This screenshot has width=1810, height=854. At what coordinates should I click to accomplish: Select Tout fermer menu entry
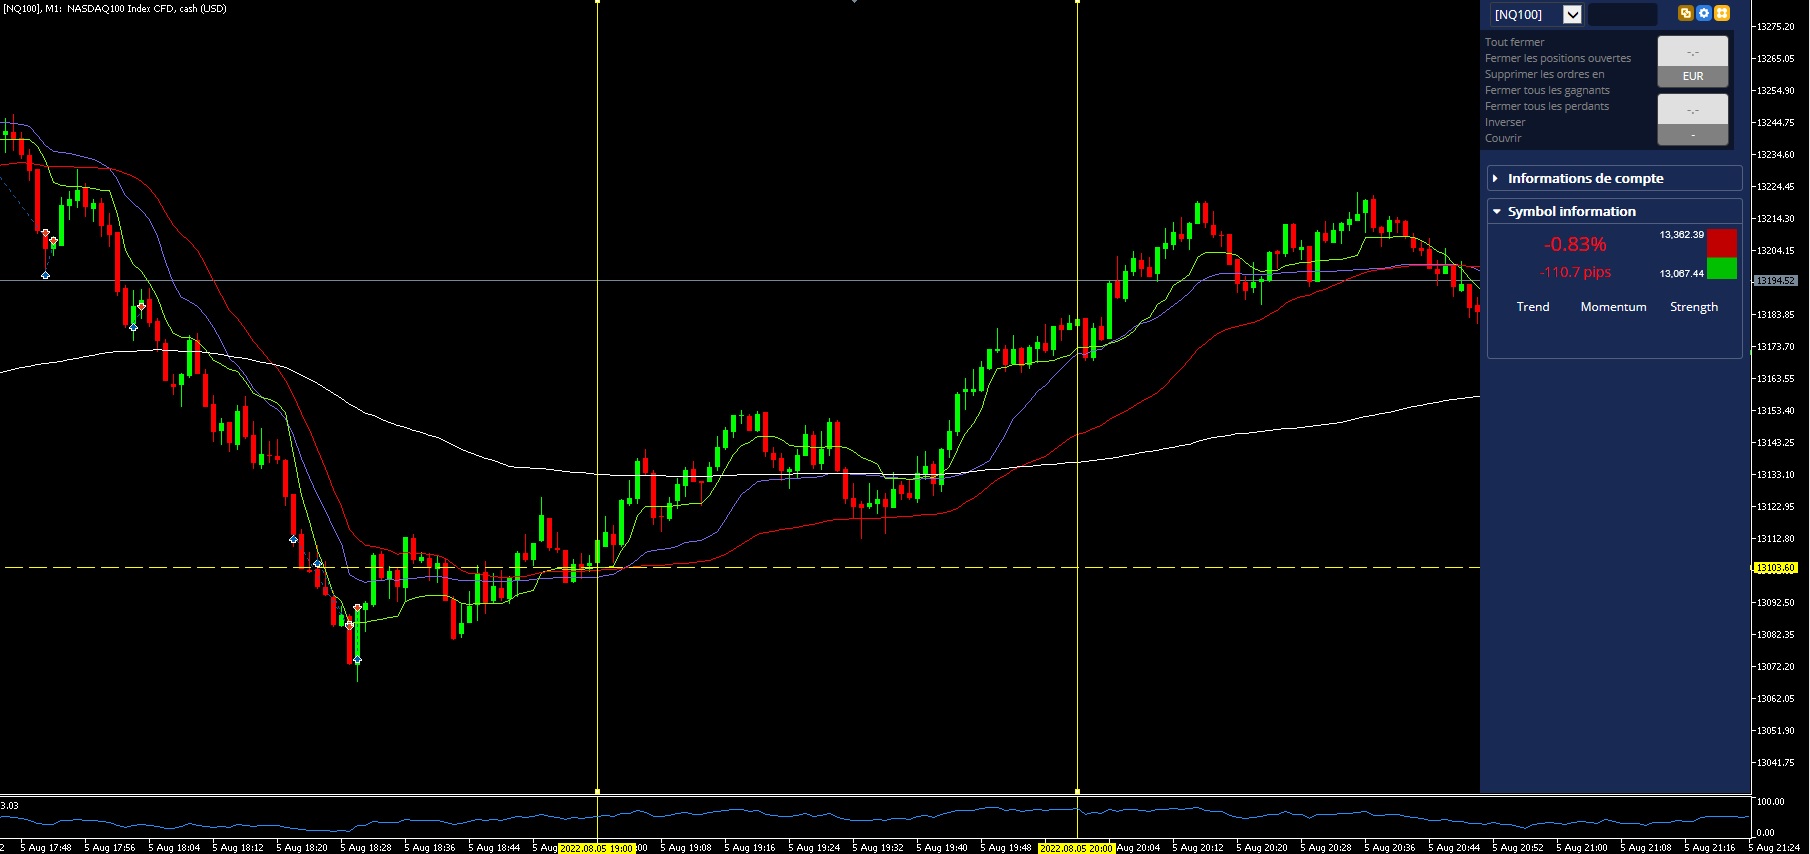(x=1514, y=42)
